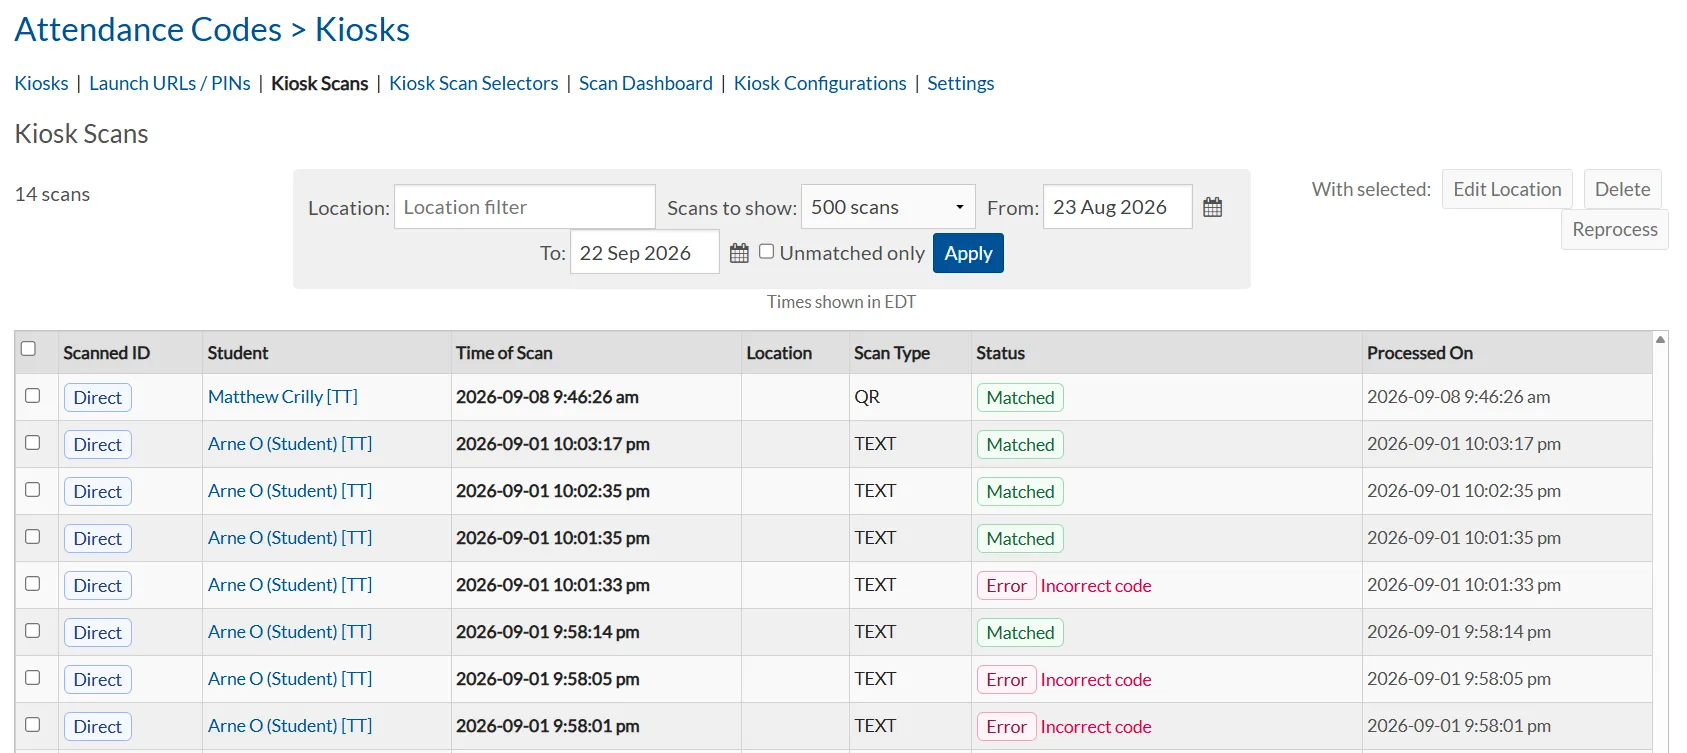Click Incorrect code text on 9:58:05 pm row

(1096, 680)
